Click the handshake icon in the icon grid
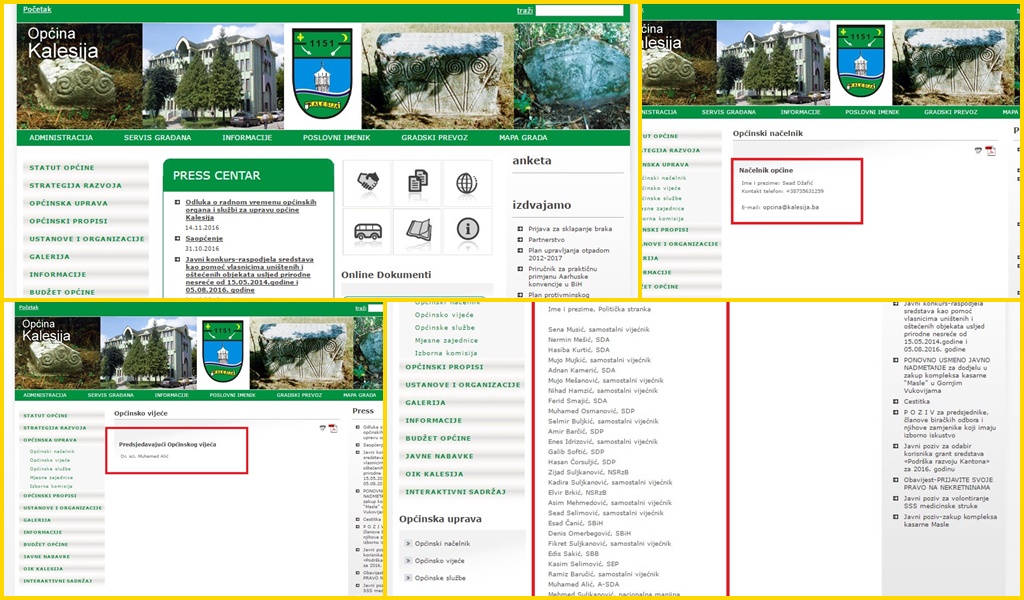Screen dimensions: 1024x600 coord(367,183)
